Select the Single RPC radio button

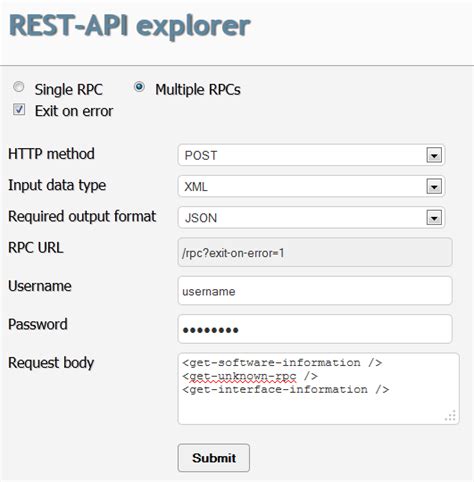[19, 87]
